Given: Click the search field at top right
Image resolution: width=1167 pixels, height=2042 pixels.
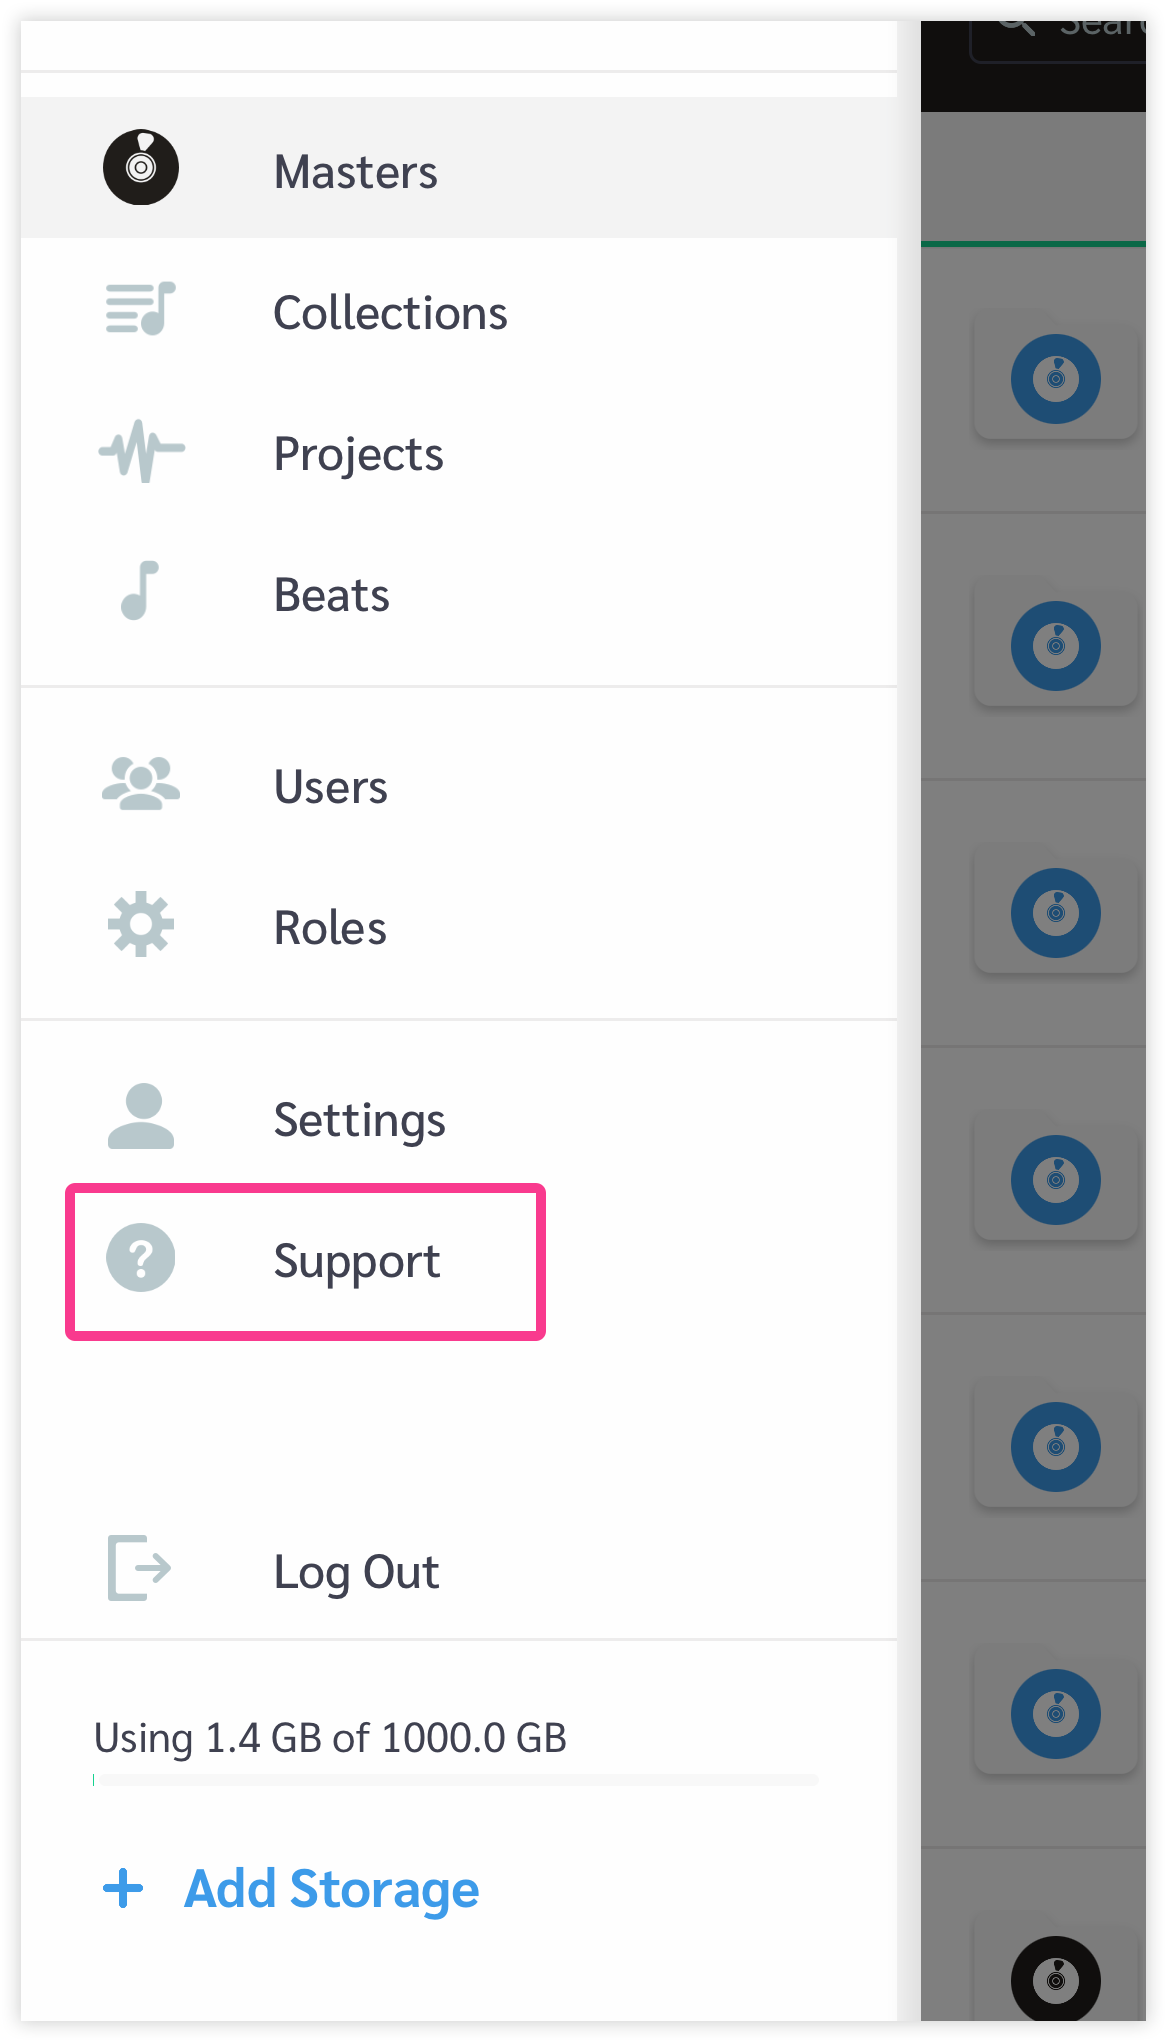Looking at the screenshot, I should pyautogui.click(x=1058, y=38).
